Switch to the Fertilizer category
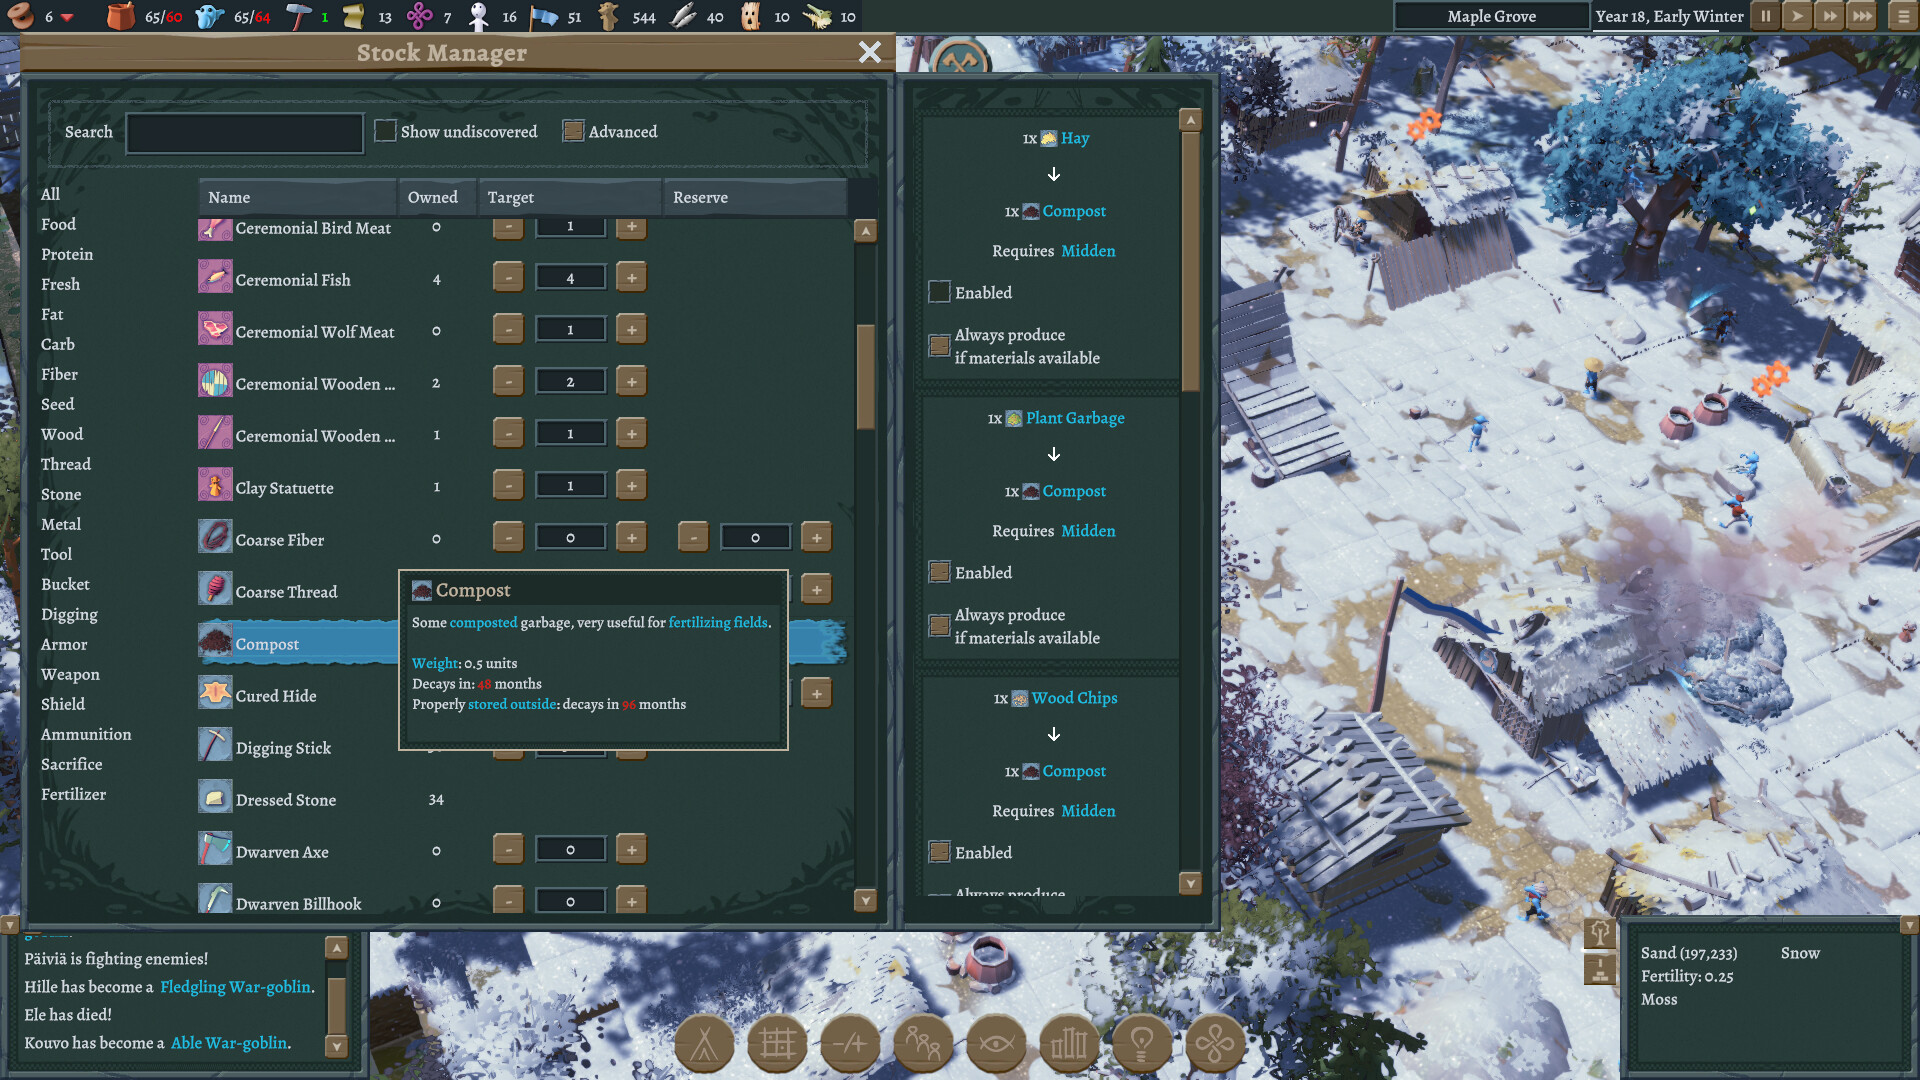The height and width of the screenshot is (1080, 1920). pos(73,794)
